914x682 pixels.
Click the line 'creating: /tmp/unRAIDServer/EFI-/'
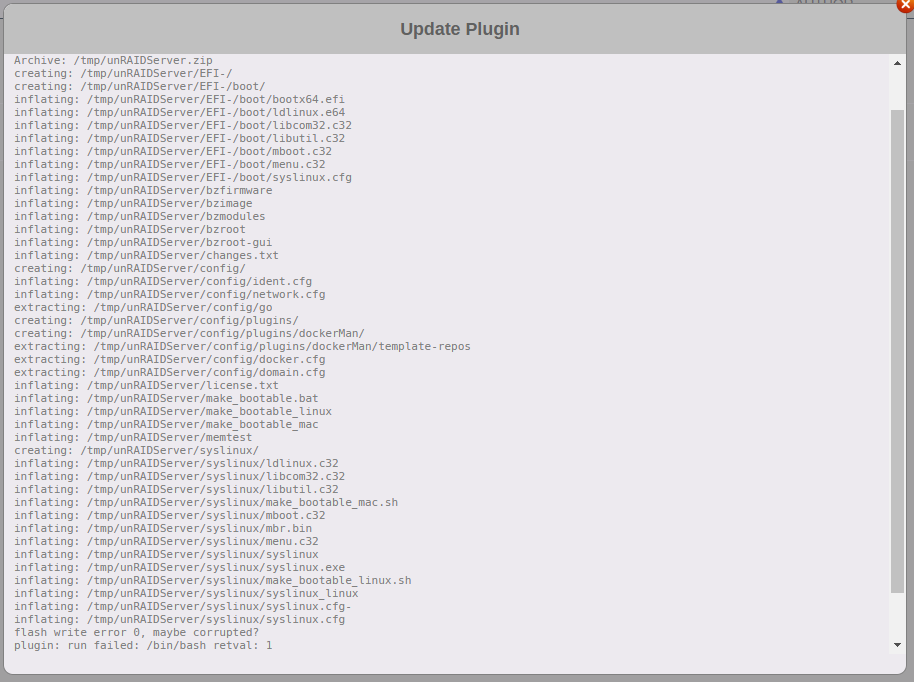(x=124, y=73)
